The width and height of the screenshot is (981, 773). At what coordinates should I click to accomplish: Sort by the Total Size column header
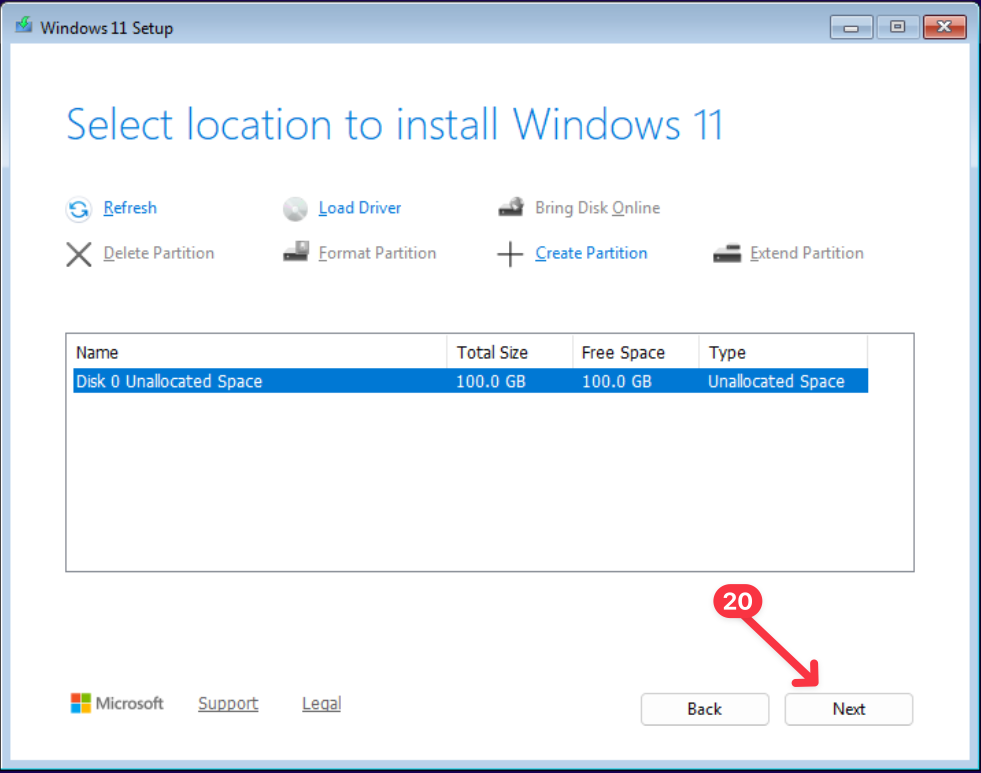pyautogui.click(x=510, y=352)
